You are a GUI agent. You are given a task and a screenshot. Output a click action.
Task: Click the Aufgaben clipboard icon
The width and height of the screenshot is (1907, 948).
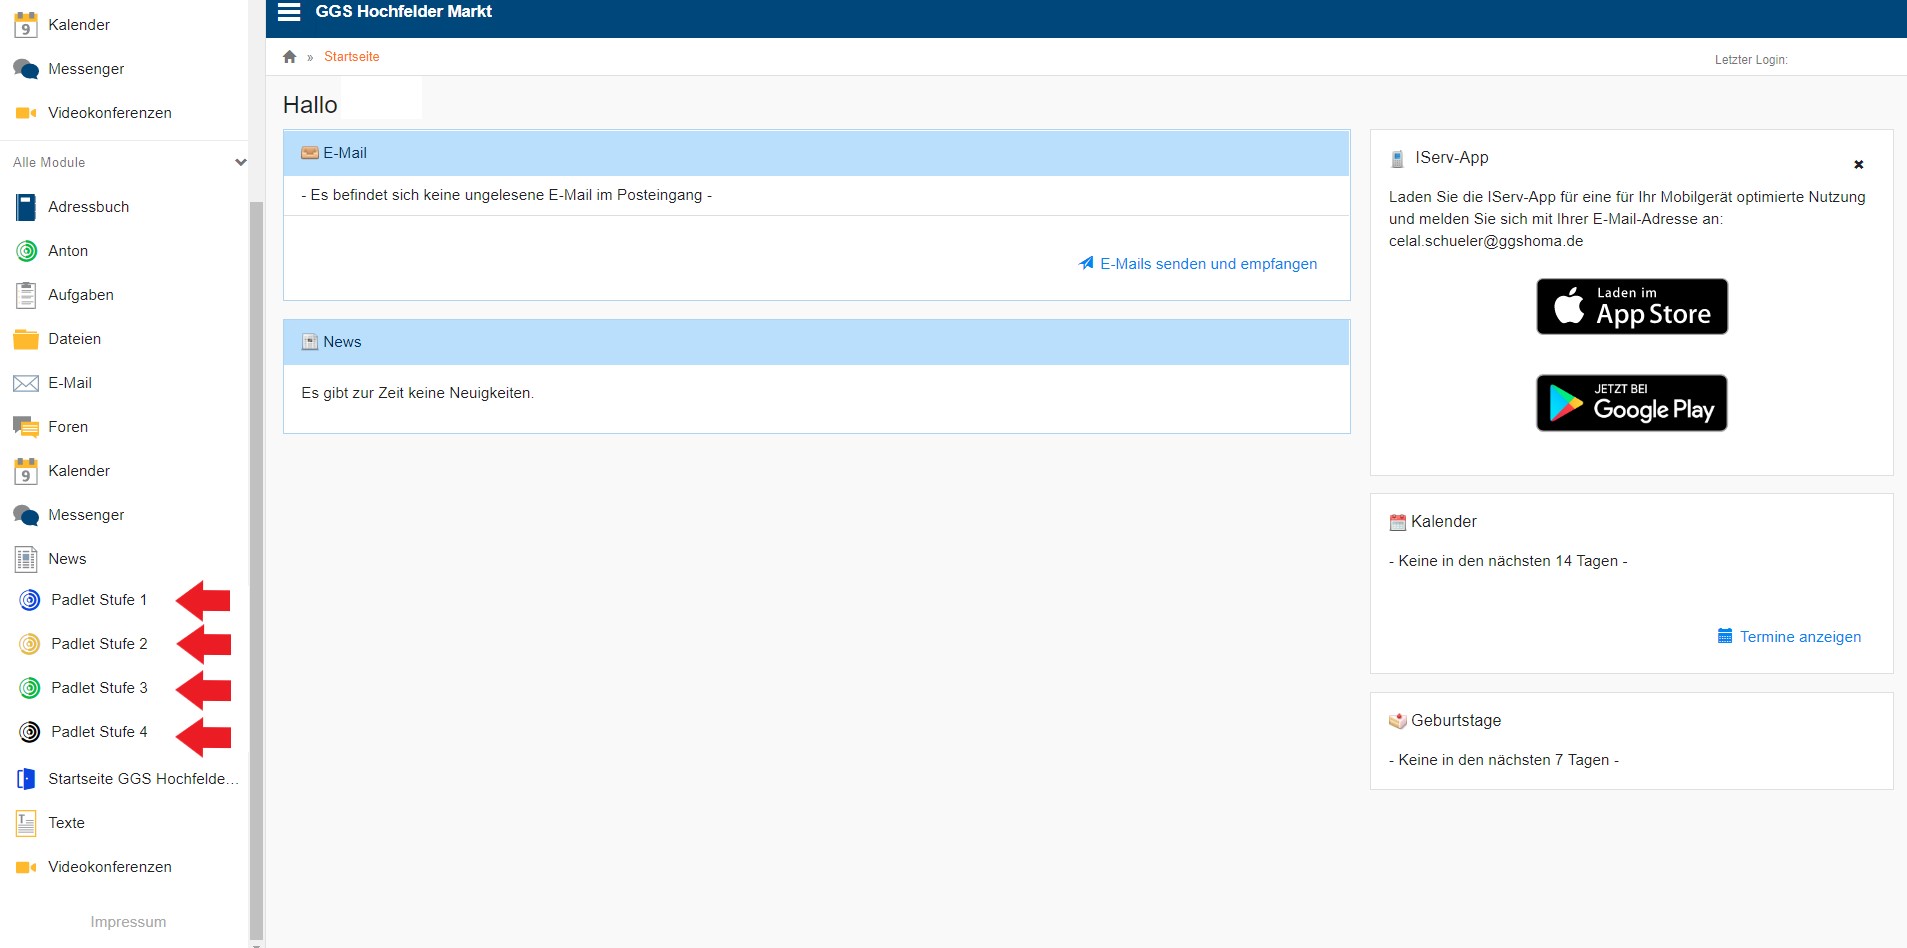pyautogui.click(x=26, y=295)
